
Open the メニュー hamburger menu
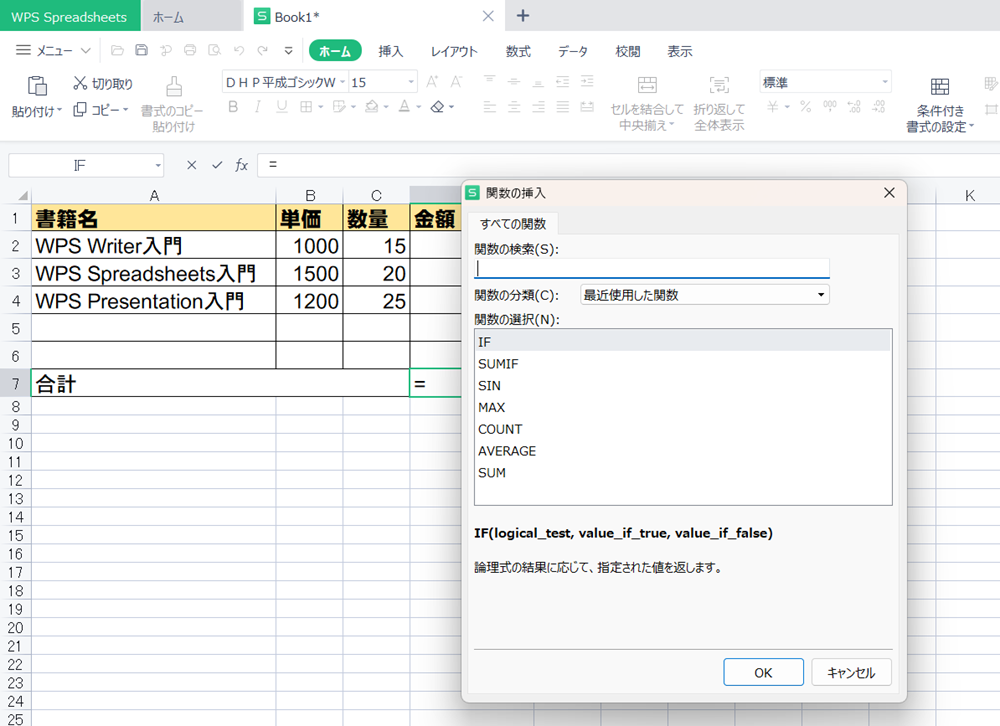click(x=53, y=50)
